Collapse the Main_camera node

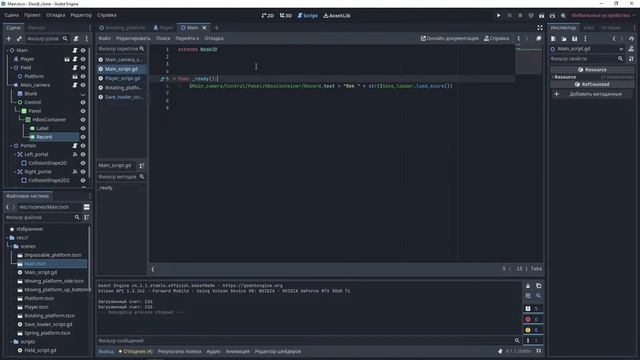(11, 85)
